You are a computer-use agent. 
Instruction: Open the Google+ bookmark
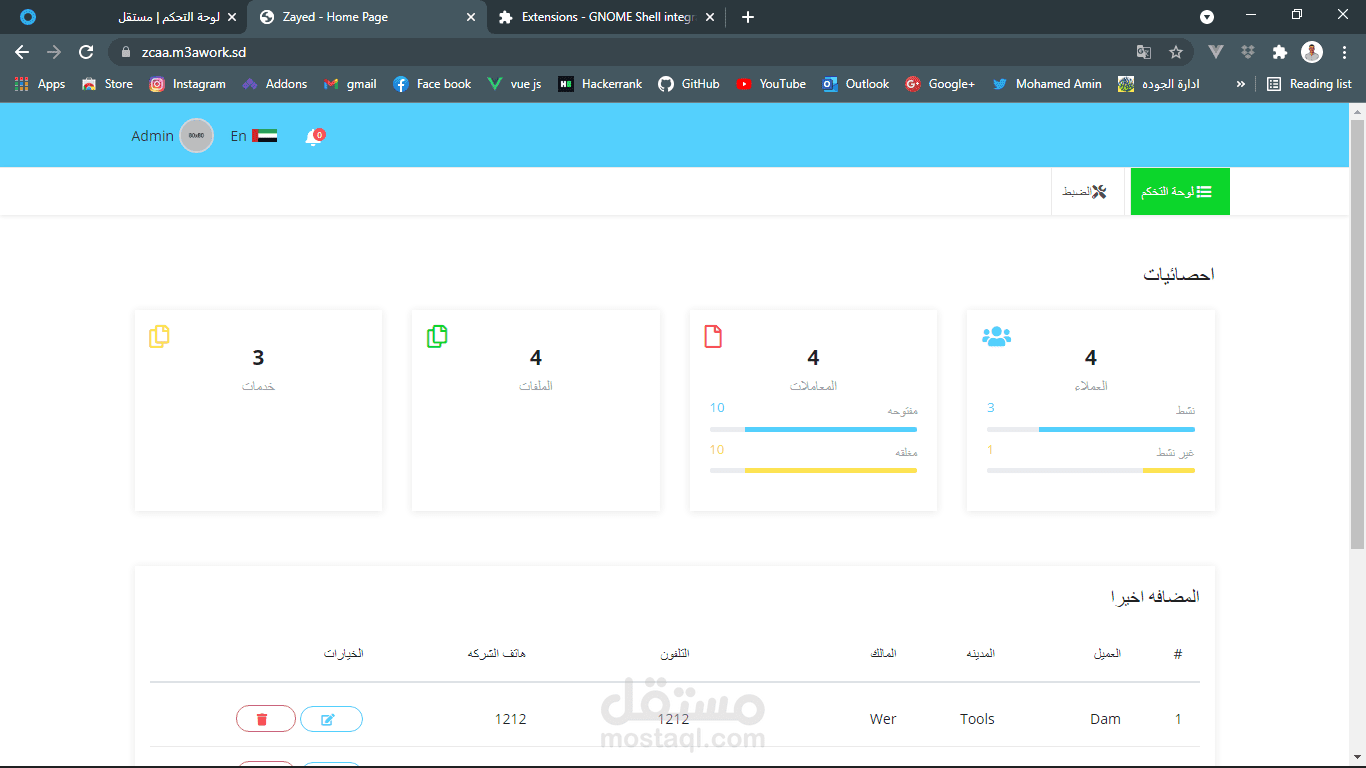[x=940, y=84]
